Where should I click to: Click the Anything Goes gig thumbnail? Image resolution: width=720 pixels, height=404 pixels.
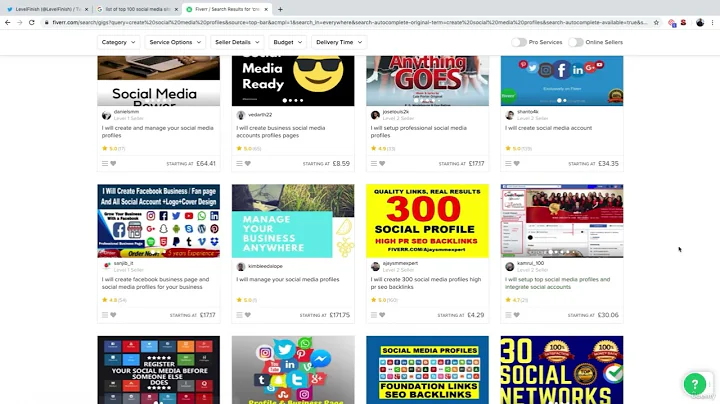tap(428, 81)
